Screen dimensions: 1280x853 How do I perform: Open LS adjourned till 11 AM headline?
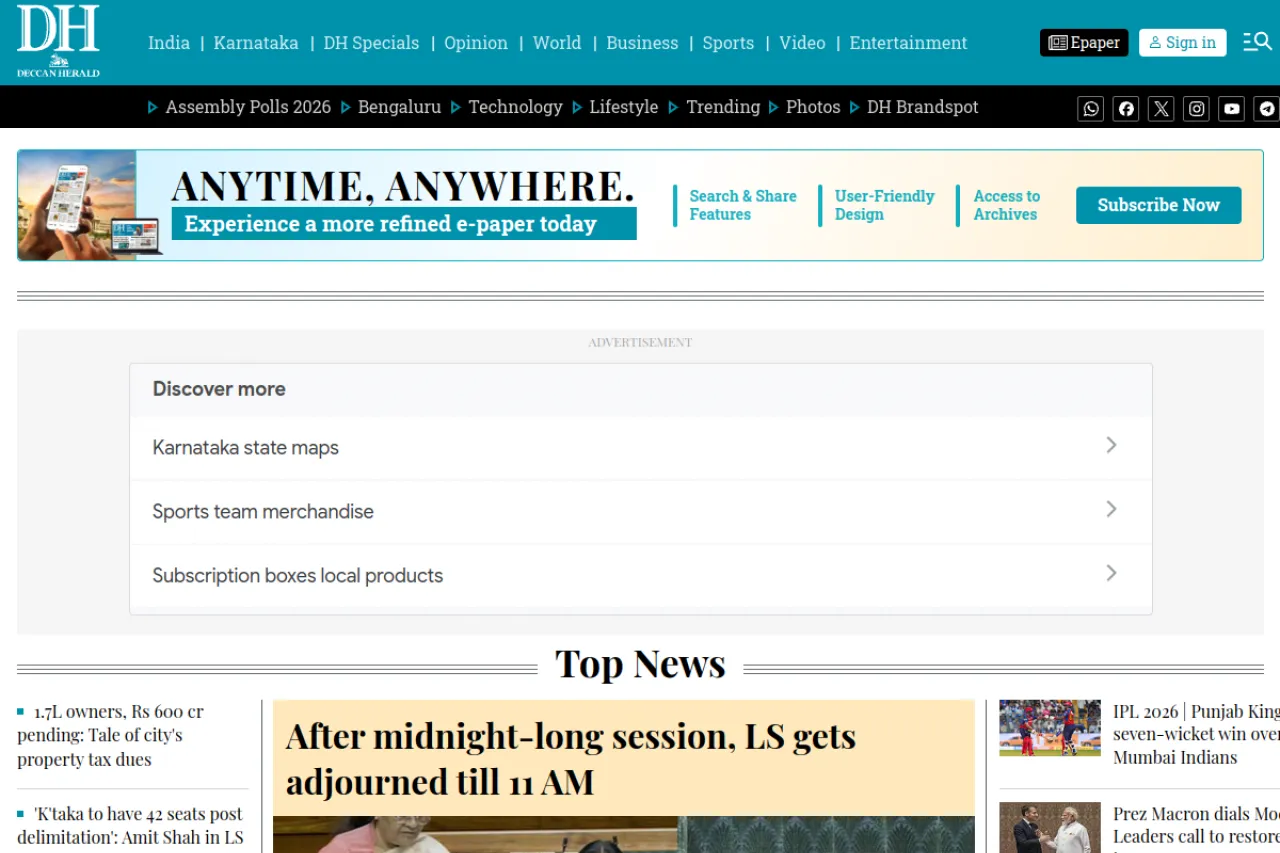(x=571, y=758)
